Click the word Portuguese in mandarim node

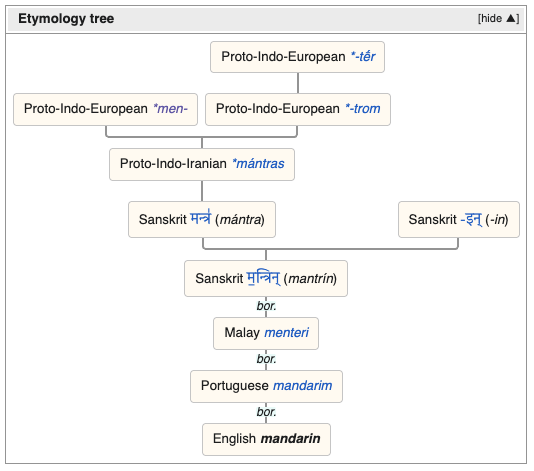235,386
